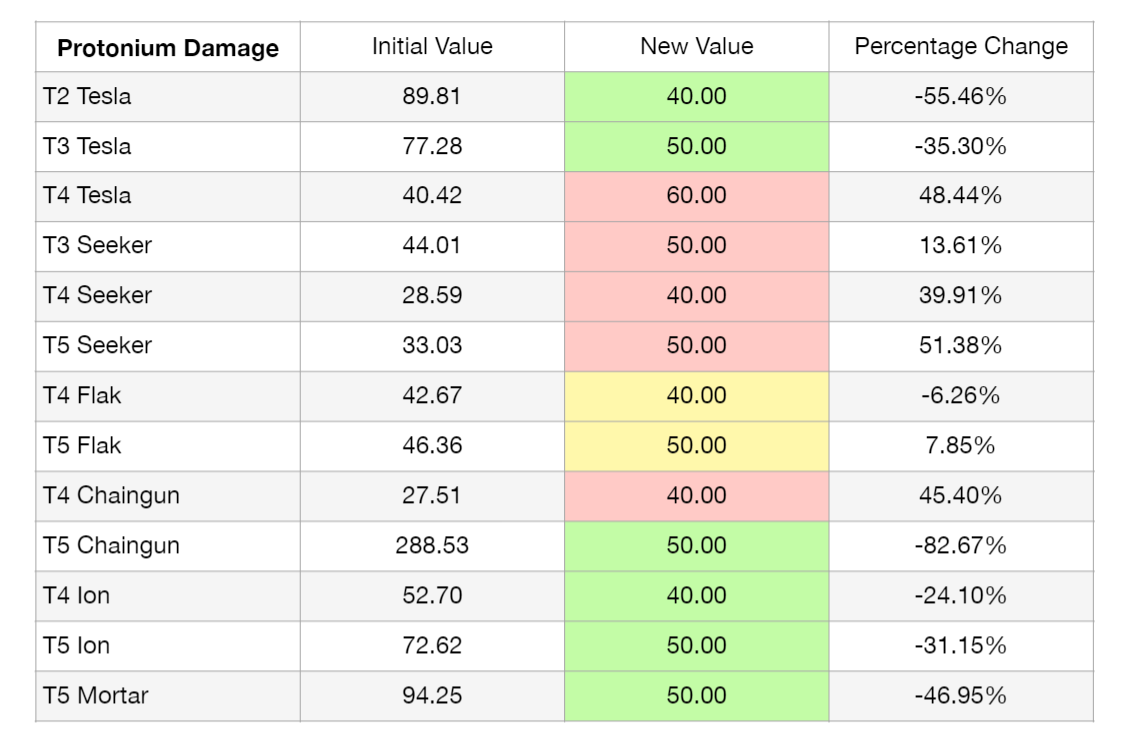This screenshot has width=1130, height=739.
Task: Click the T5 Seeker row label
Action: [x=97, y=346]
